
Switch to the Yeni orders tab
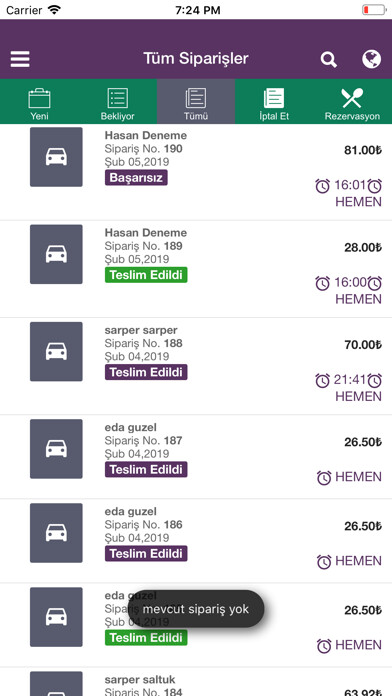pyautogui.click(x=40, y=102)
